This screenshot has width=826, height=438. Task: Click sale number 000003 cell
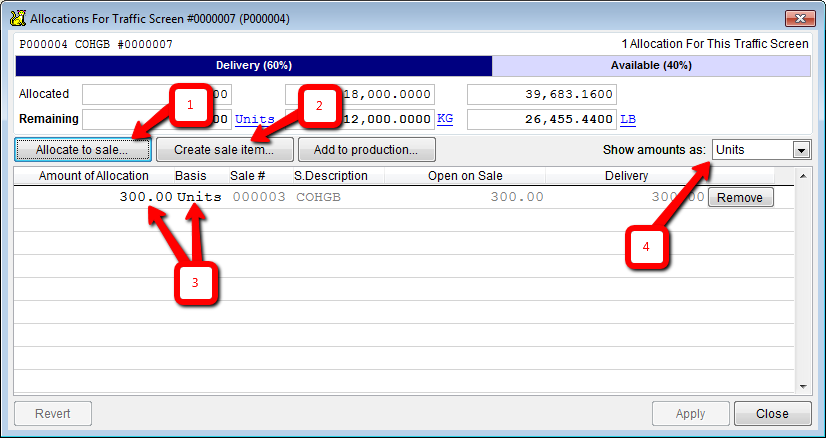click(x=259, y=197)
